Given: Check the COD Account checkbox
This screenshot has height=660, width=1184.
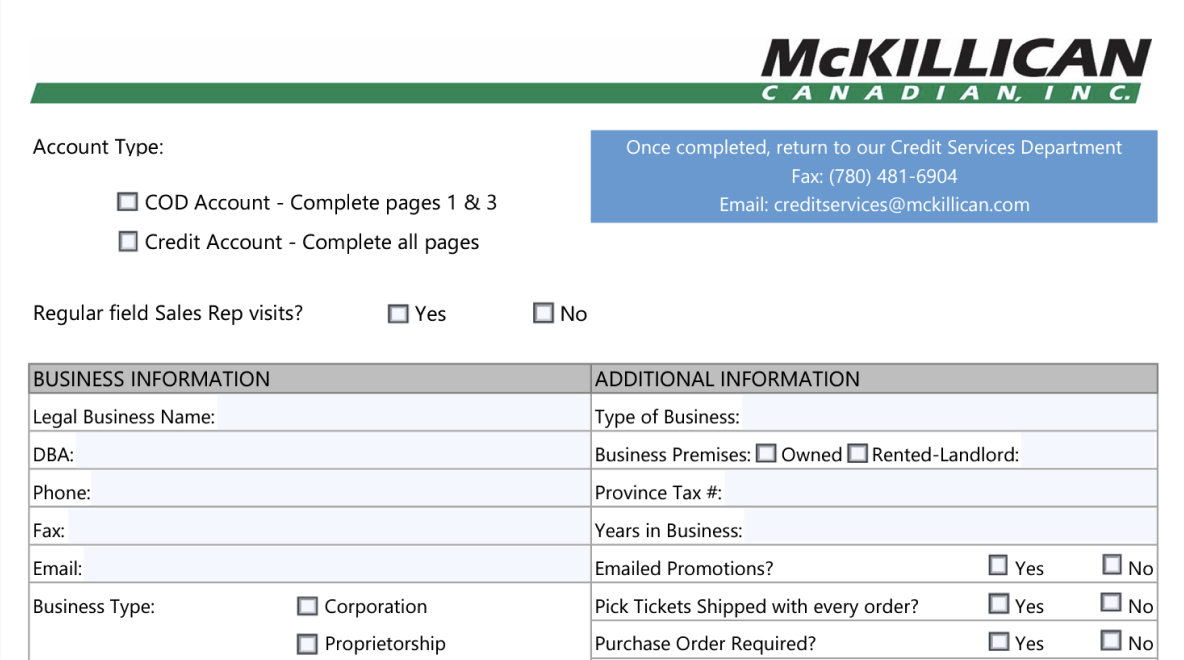Looking at the screenshot, I should (127, 202).
